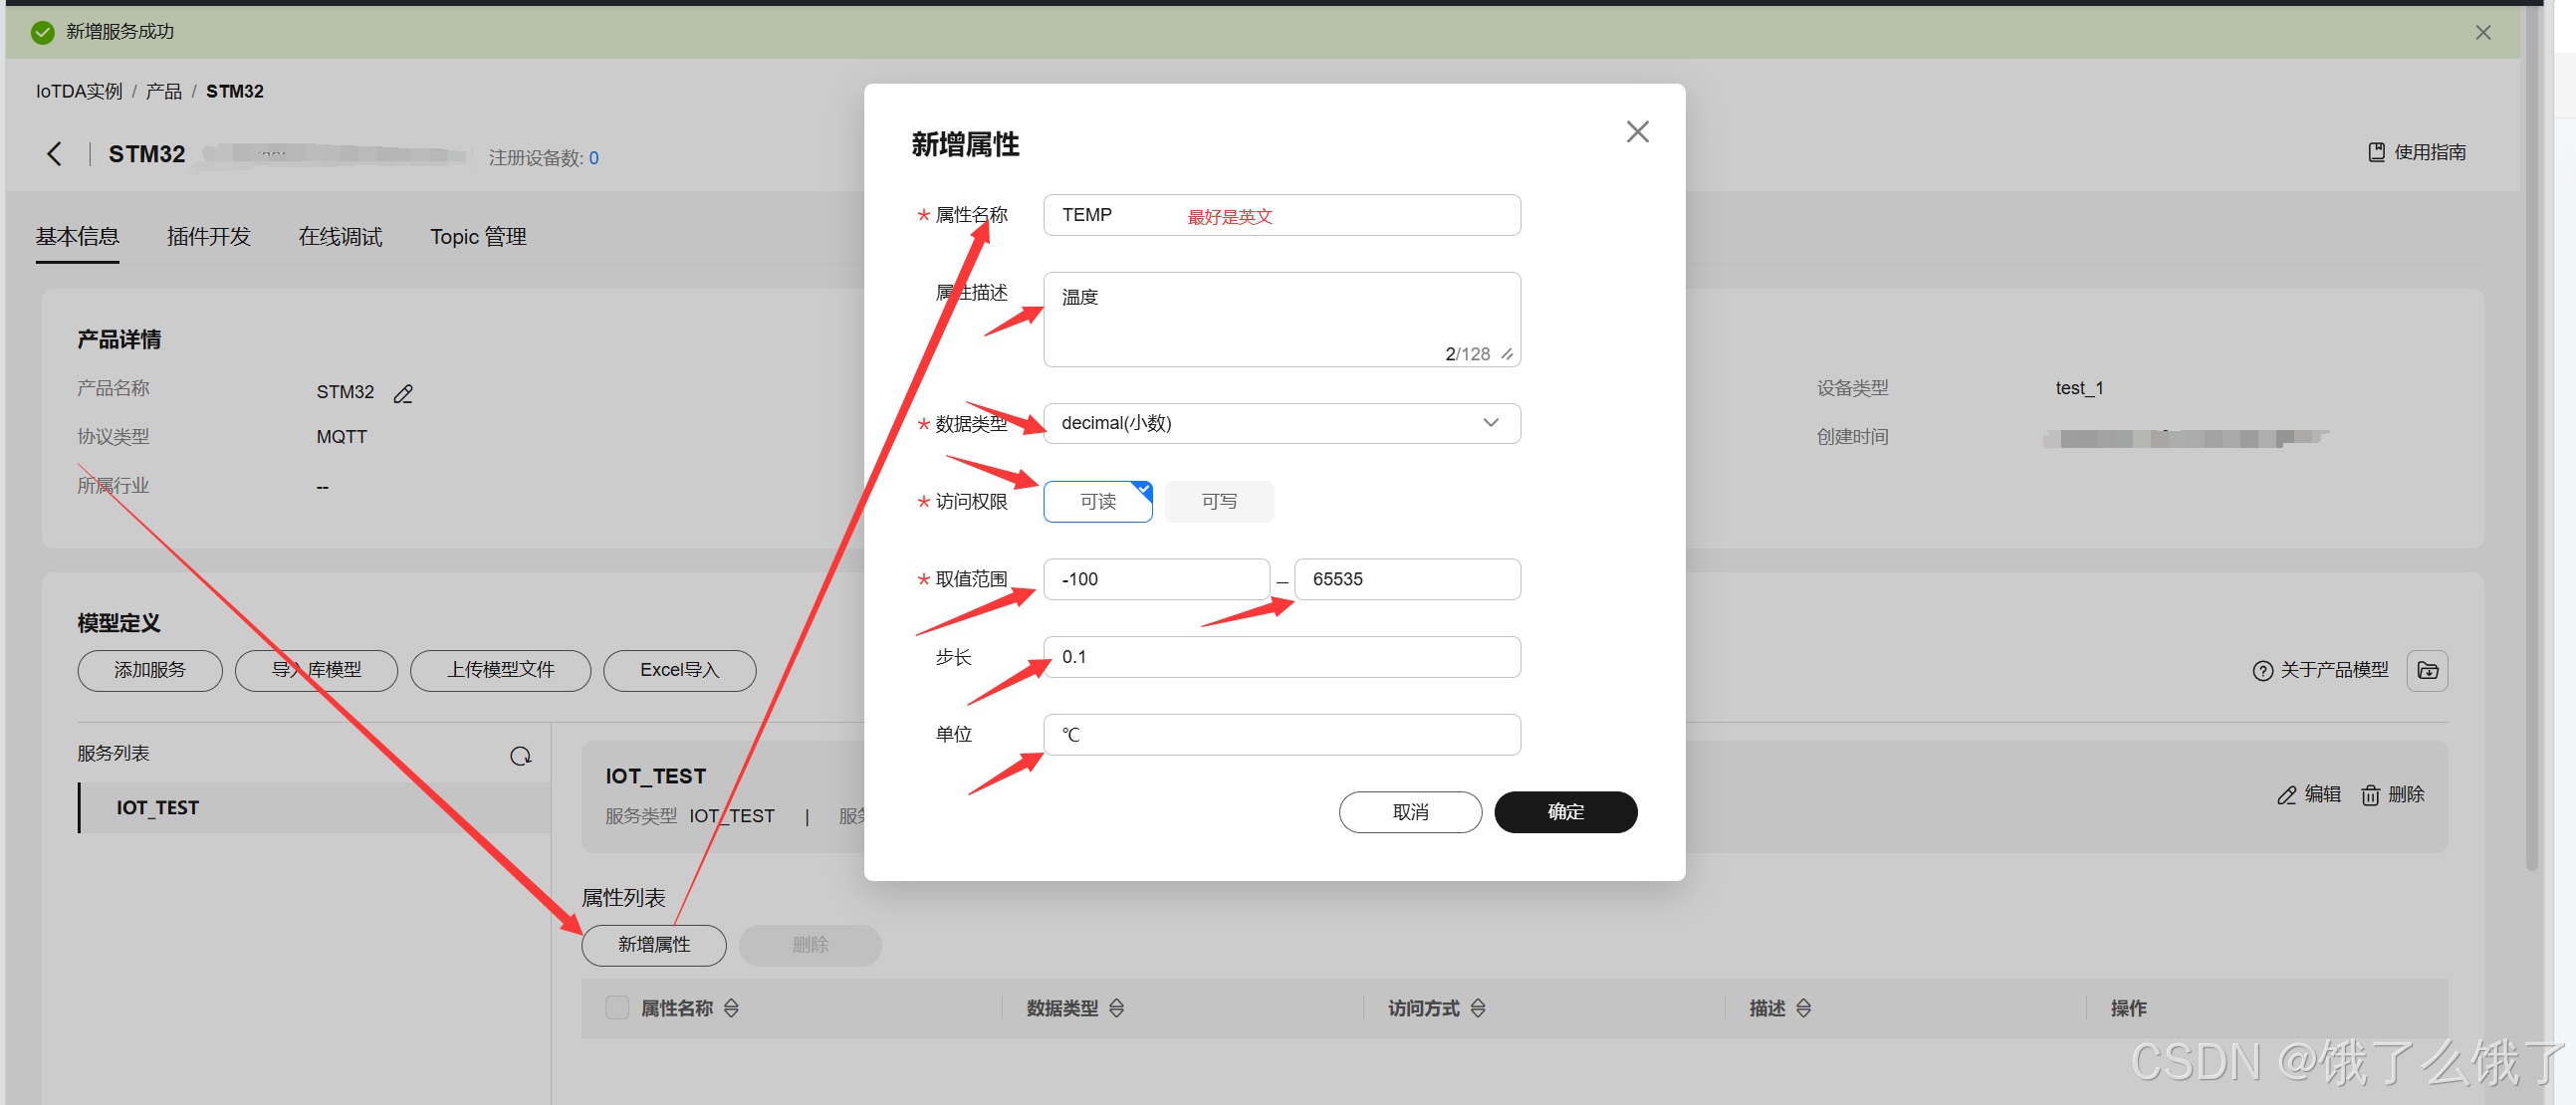
Task: Sort attribute list by 访问方式 column
Action: click(1477, 1008)
